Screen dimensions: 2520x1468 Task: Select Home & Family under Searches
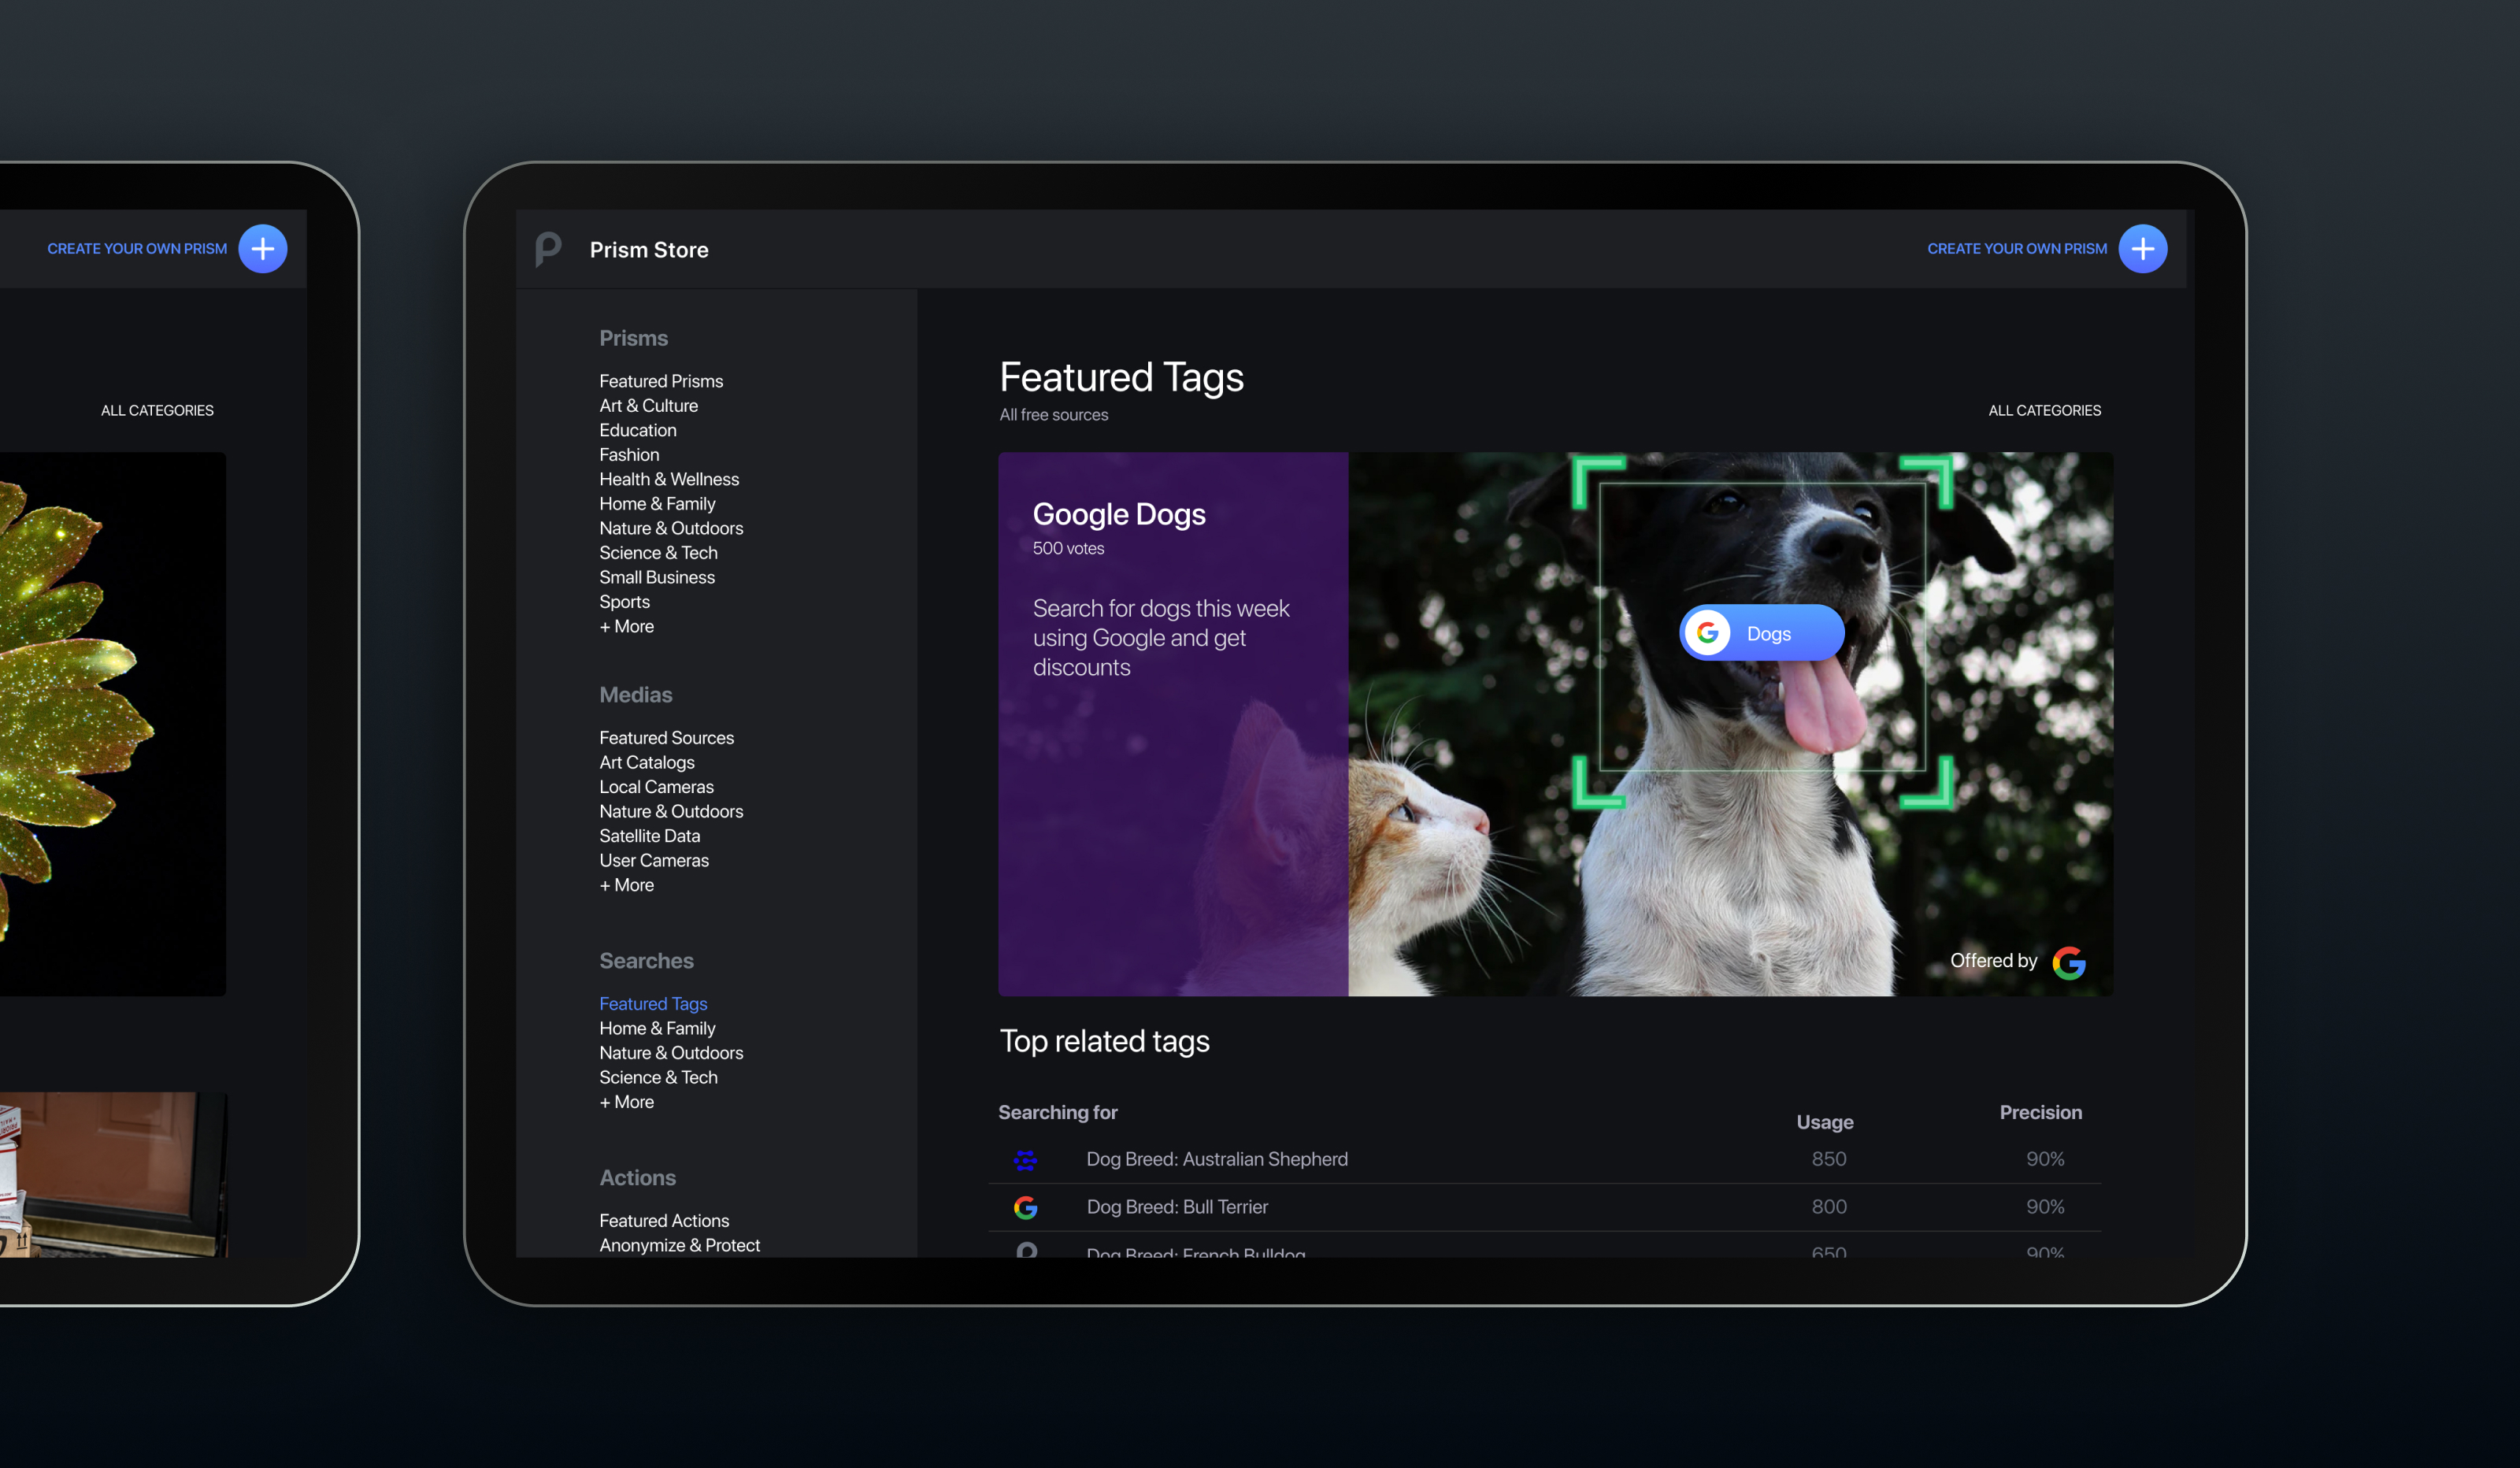[x=657, y=1028]
